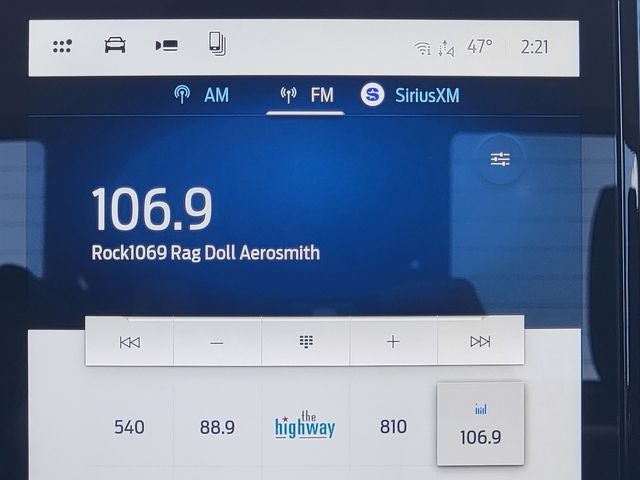The image size is (640, 480).
Task: Tap the Rock1069 Rag Doll Aerosmith text
Action: coord(205,253)
